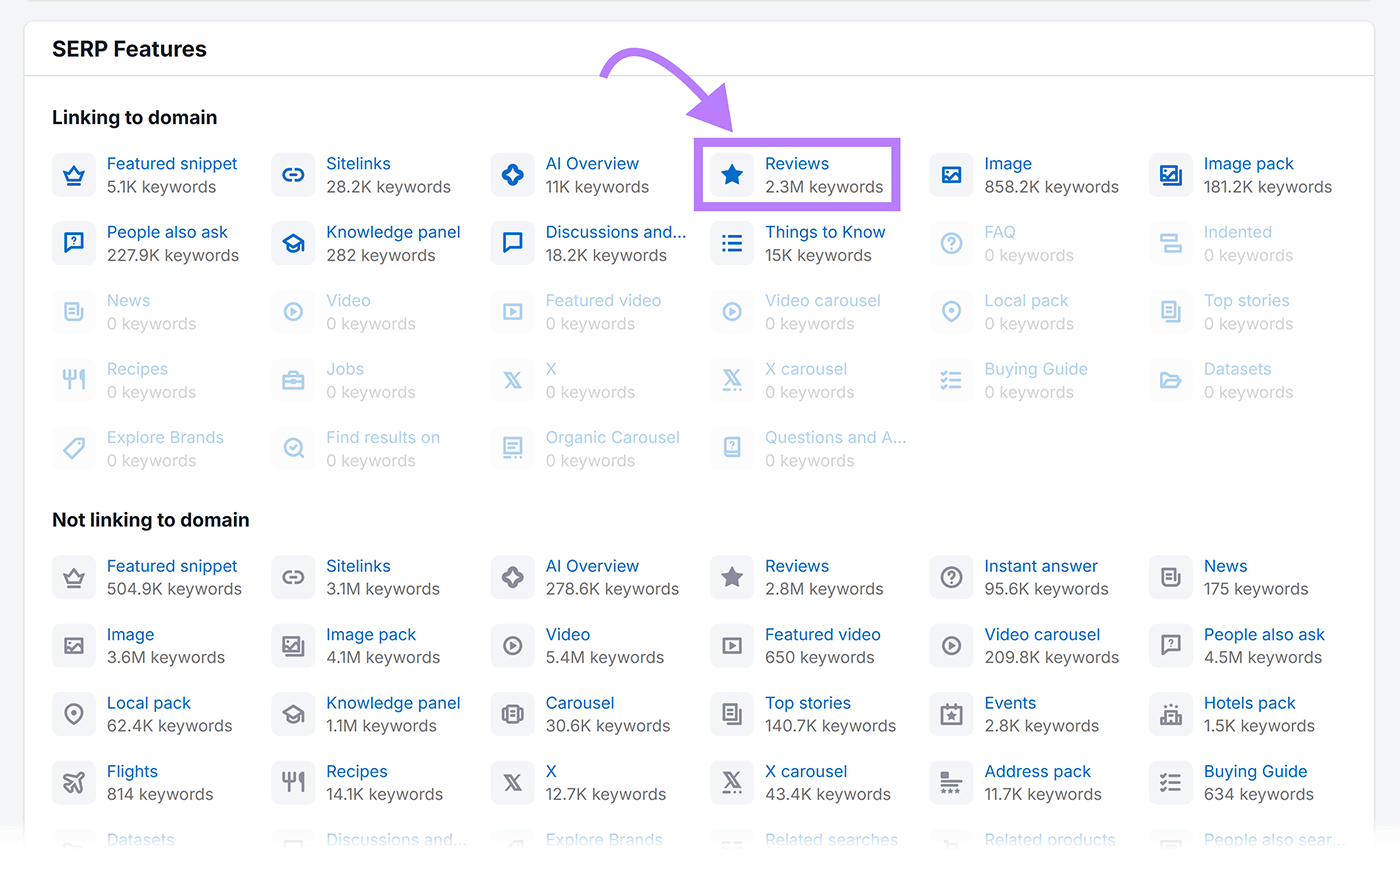This screenshot has height=872, width=1400.
Task: Click the Flights airplane icon
Action: click(x=74, y=782)
